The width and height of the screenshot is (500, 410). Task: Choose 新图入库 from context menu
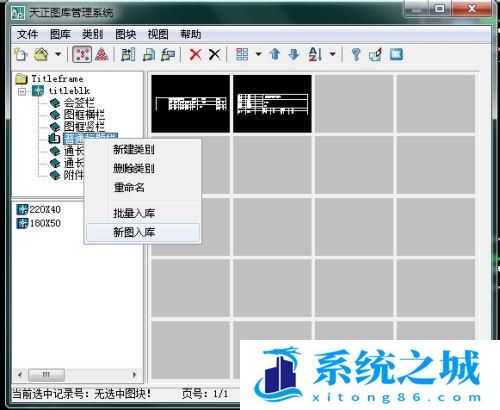coord(143,232)
